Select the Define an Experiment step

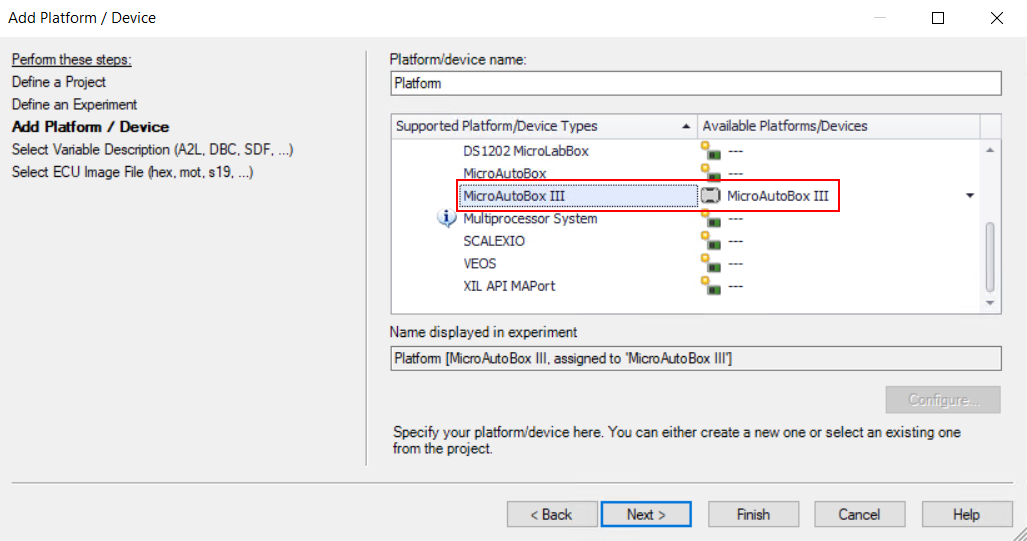click(x=75, y=104)
